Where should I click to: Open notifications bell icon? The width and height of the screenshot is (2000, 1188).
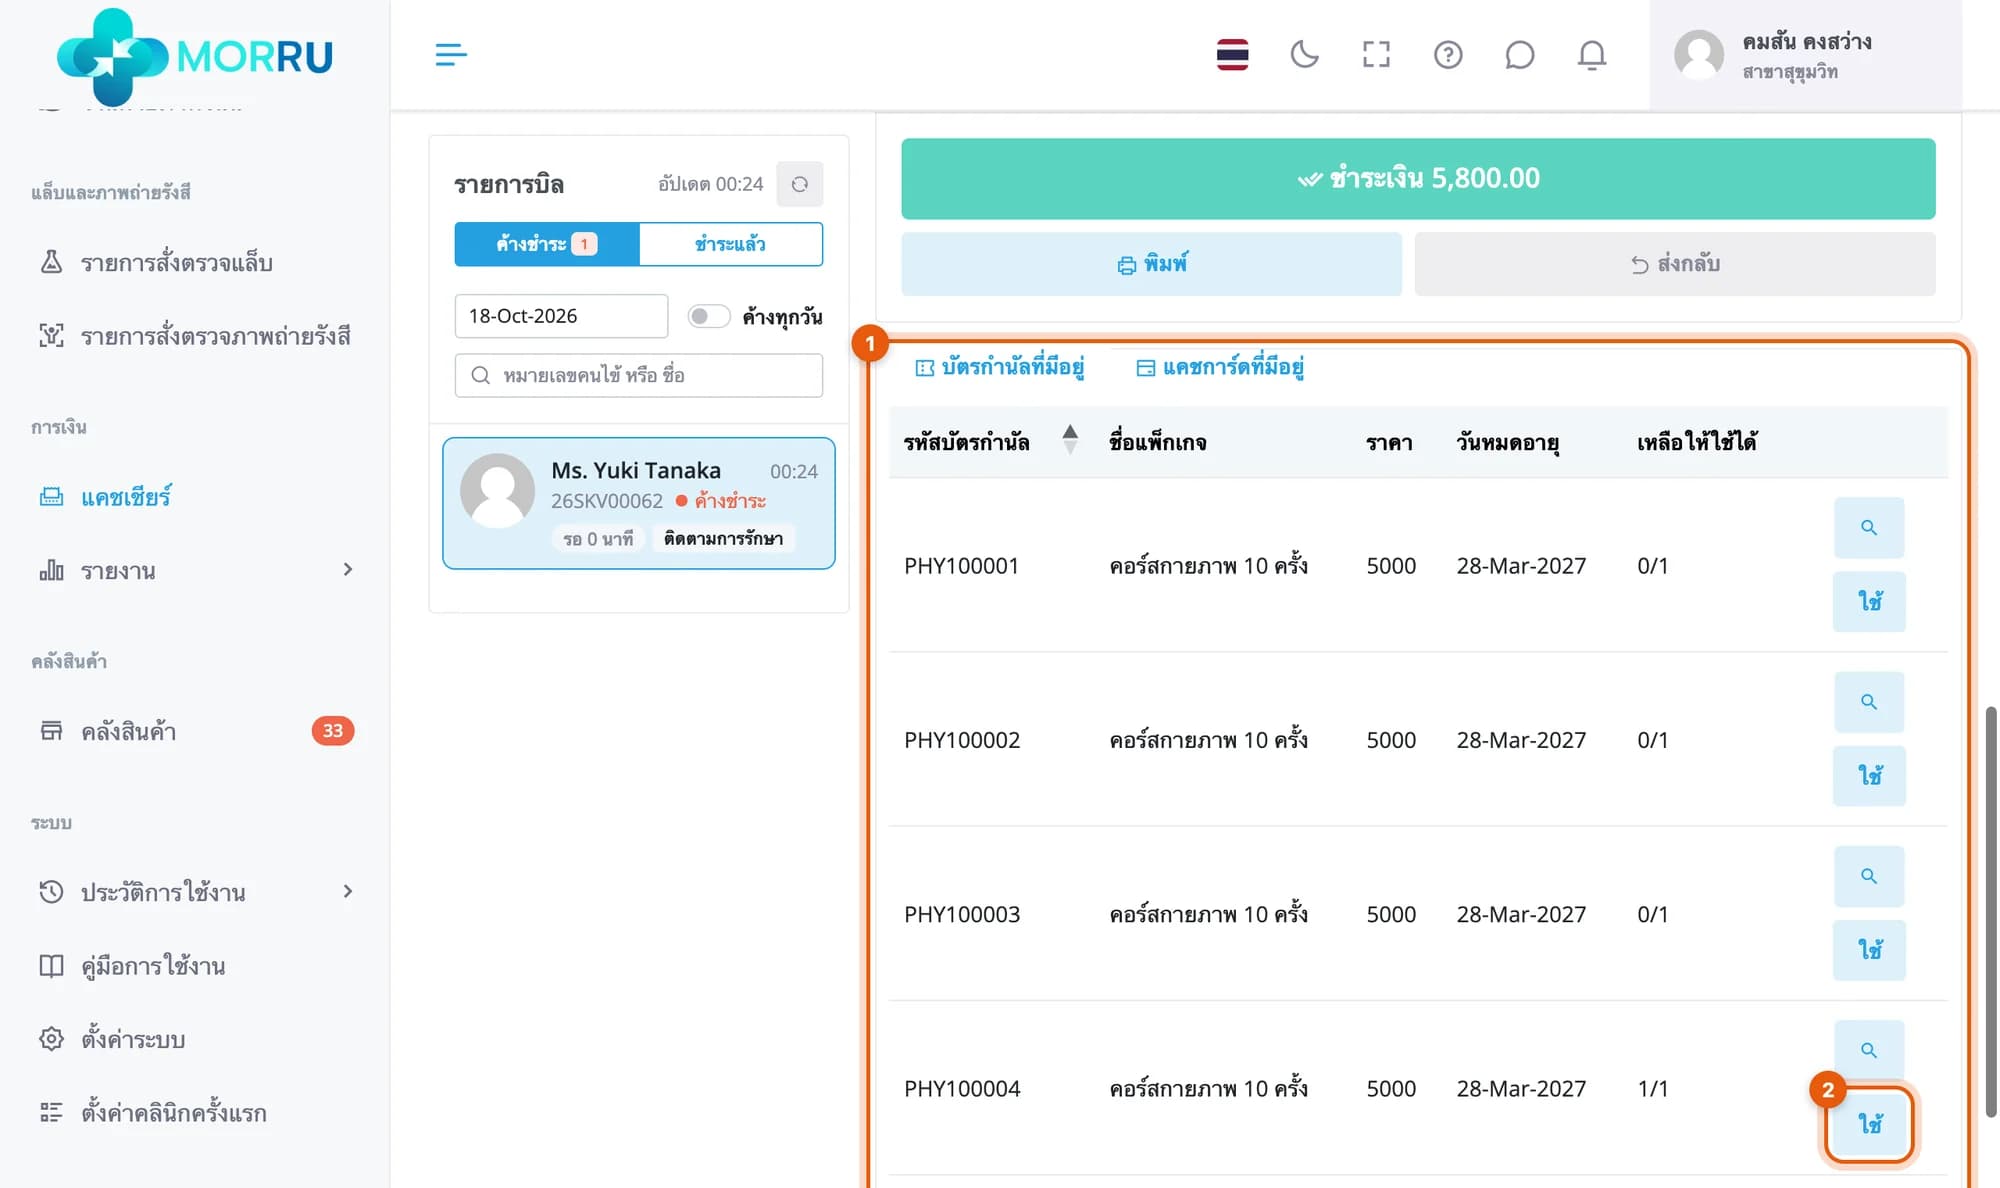(x=1592, y=54)
